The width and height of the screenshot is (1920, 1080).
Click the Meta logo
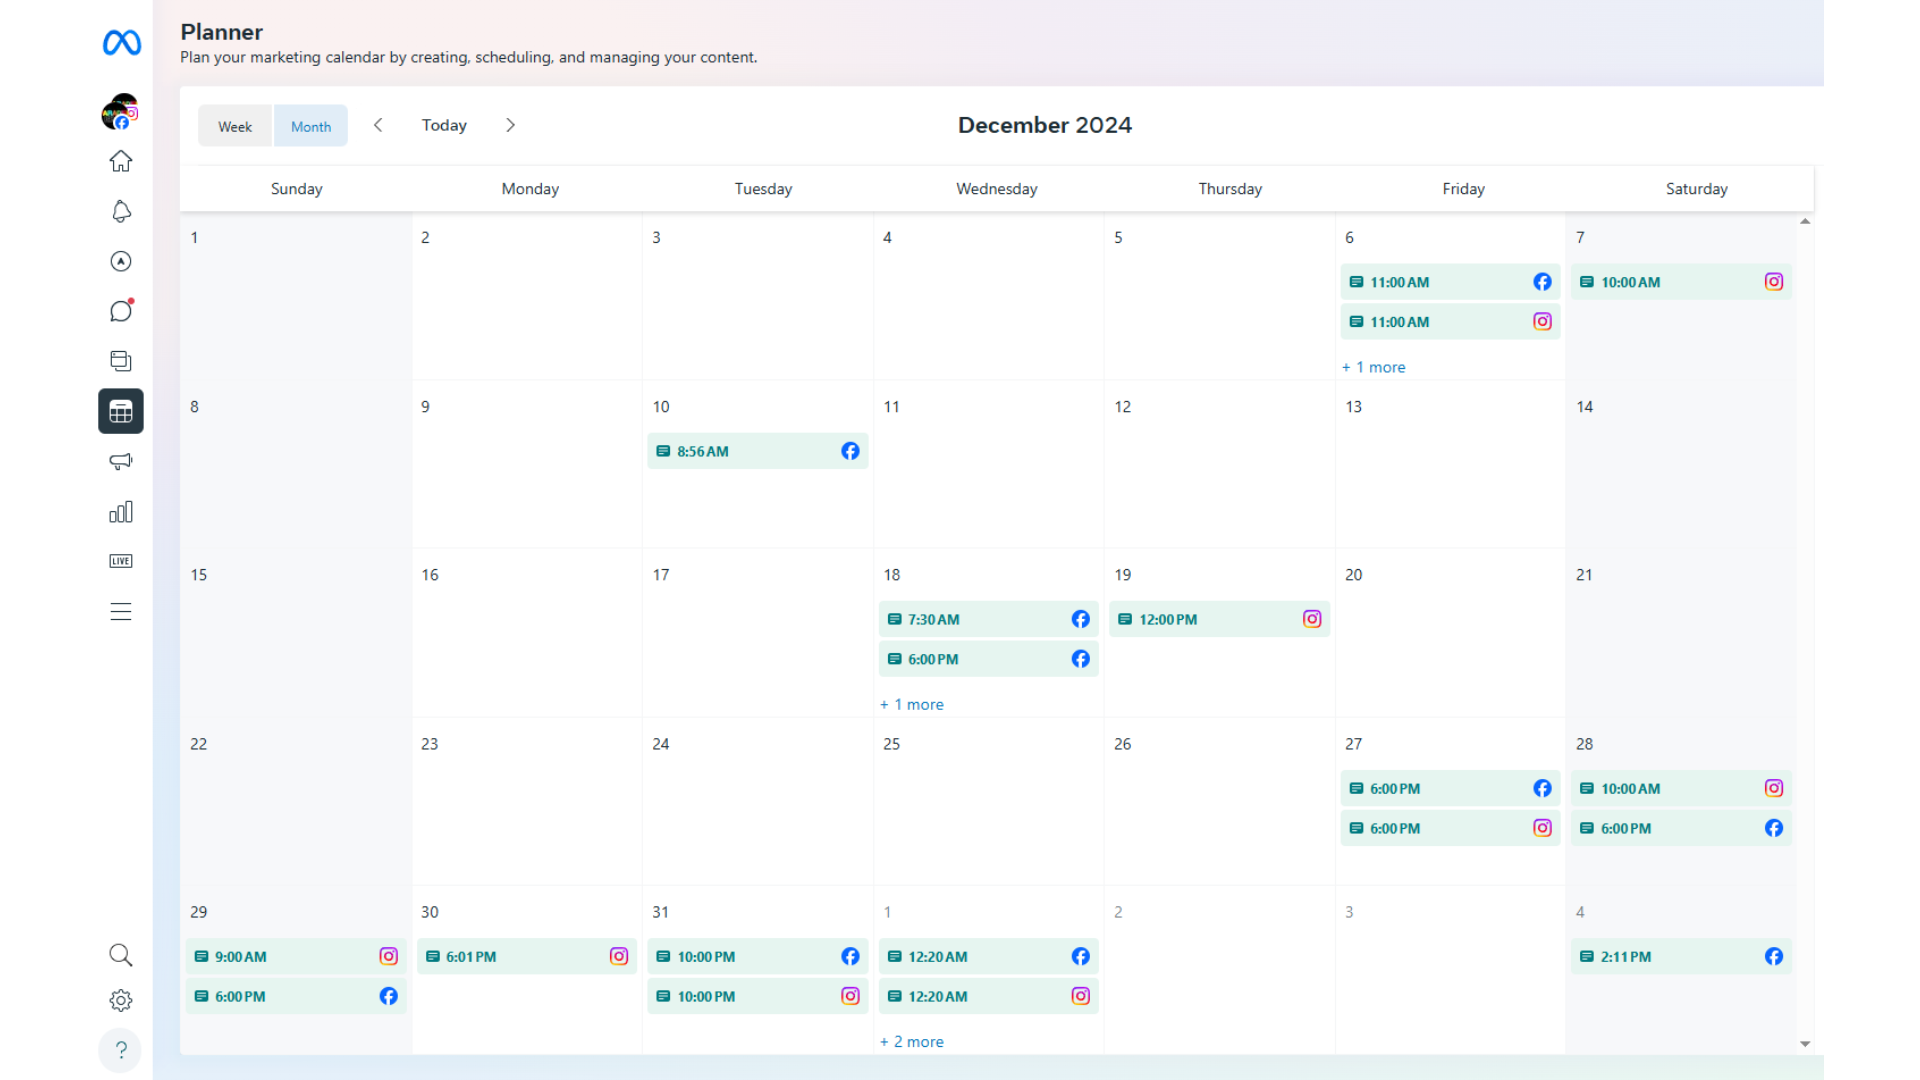(122, 43)
